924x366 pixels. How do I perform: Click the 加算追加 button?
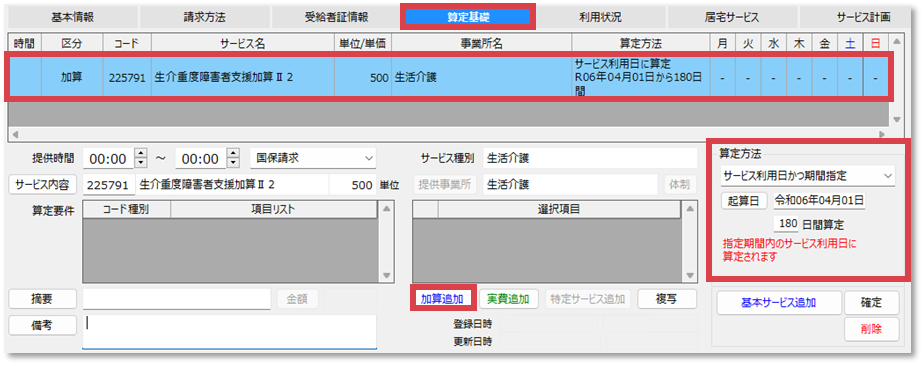[443, 299]
